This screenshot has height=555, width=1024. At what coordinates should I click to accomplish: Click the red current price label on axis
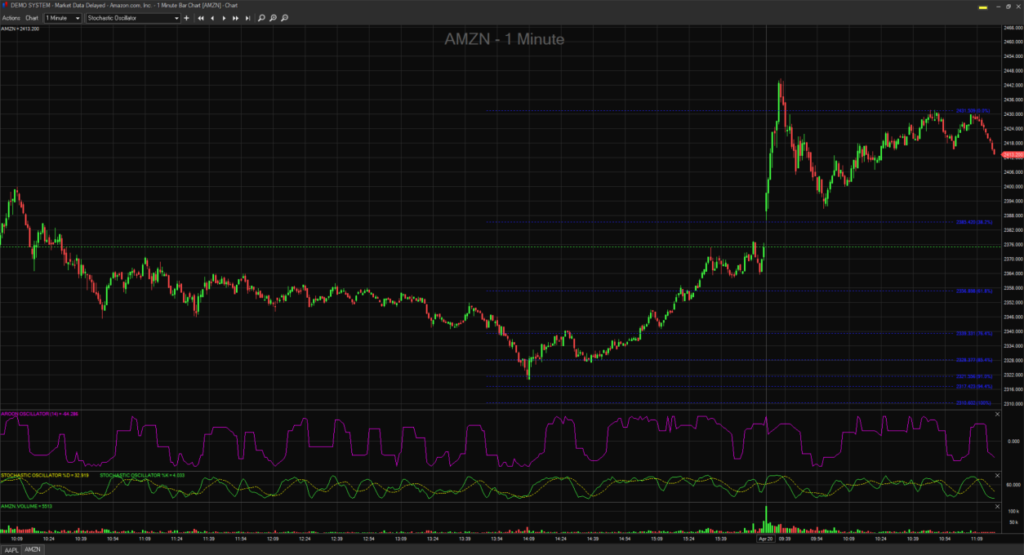1011,156
